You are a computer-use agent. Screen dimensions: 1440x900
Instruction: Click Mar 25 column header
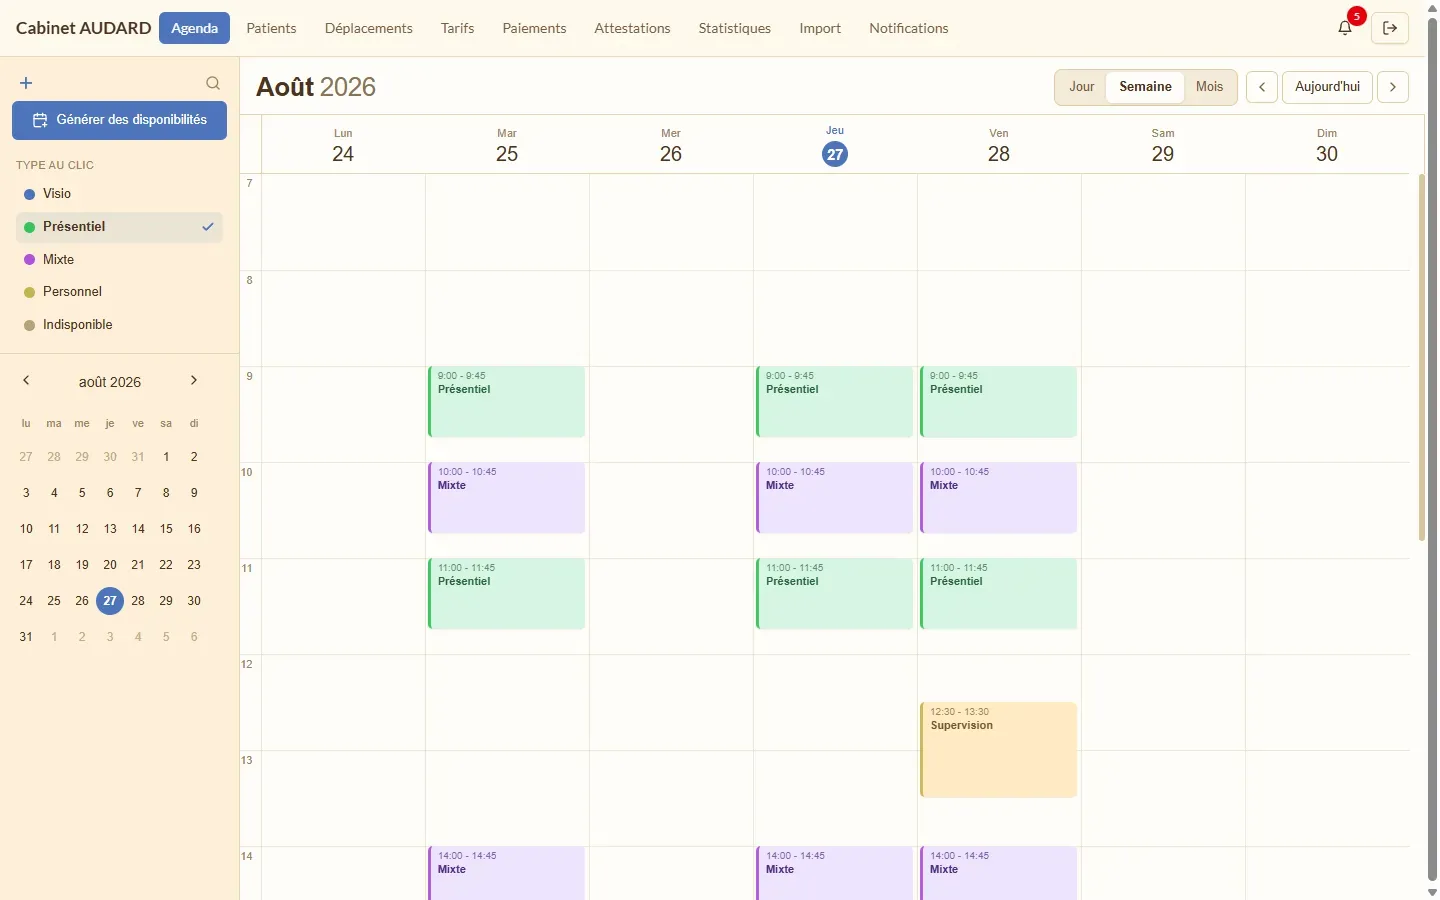point(507,146)
